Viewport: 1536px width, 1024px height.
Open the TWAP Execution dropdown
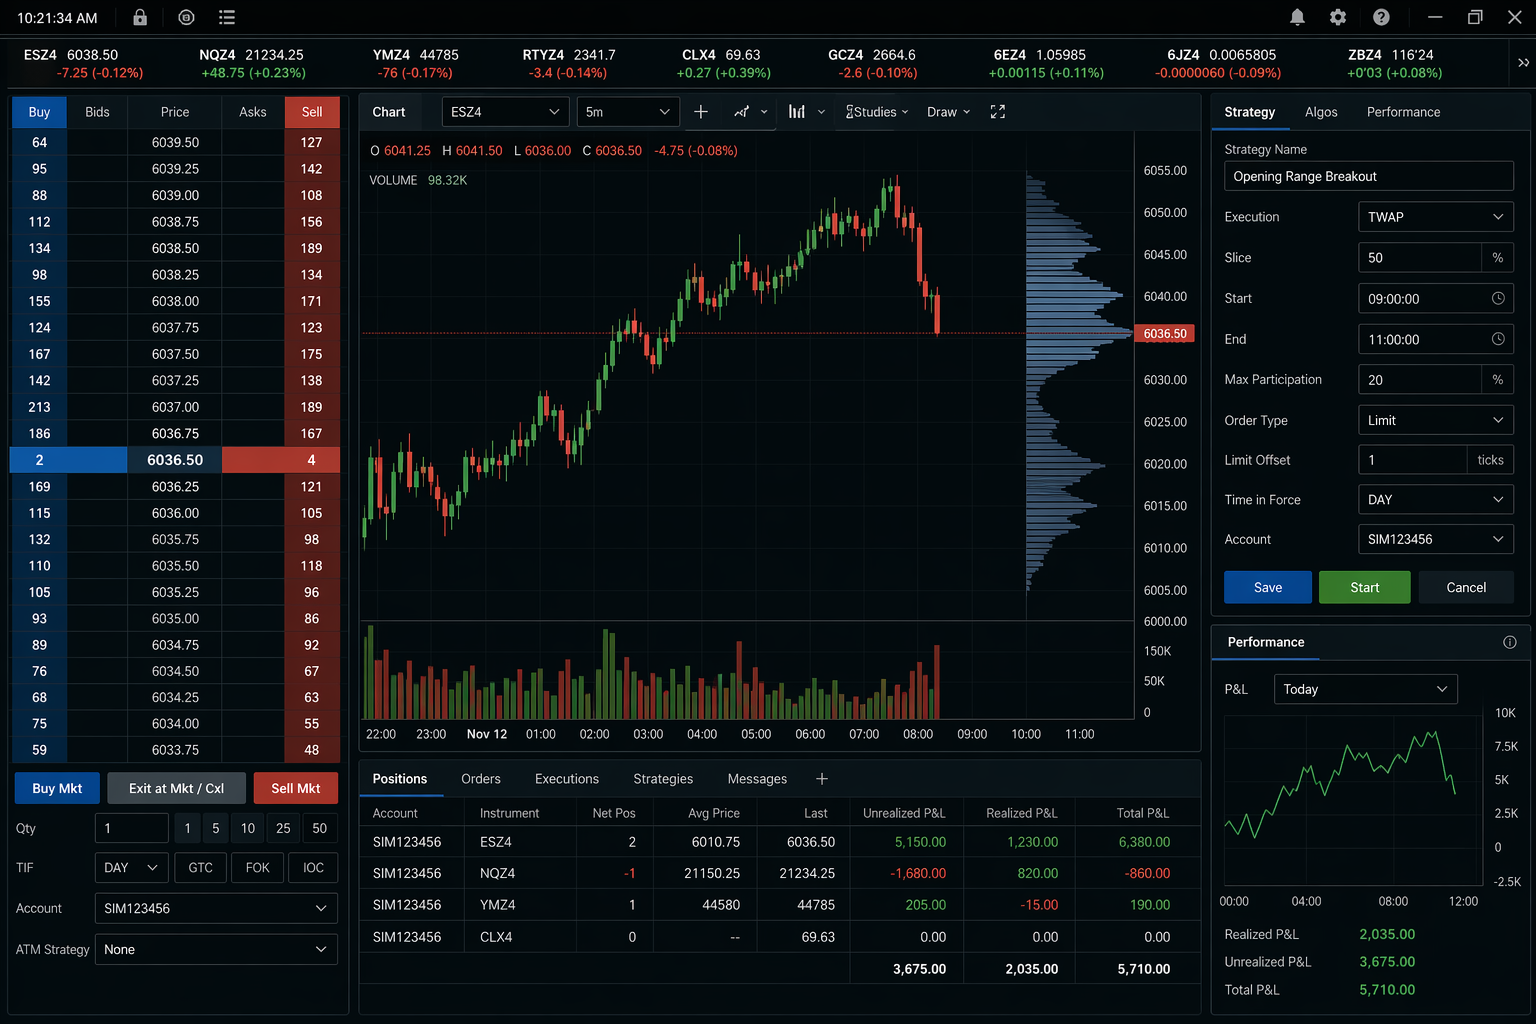point(1435,216)
